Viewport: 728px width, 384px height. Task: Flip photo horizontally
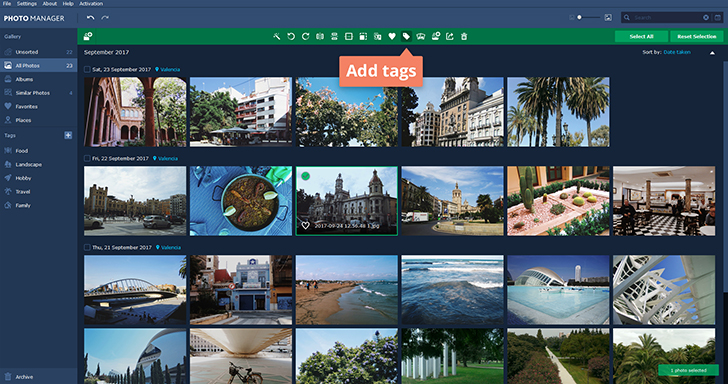(x=320, y=36)
